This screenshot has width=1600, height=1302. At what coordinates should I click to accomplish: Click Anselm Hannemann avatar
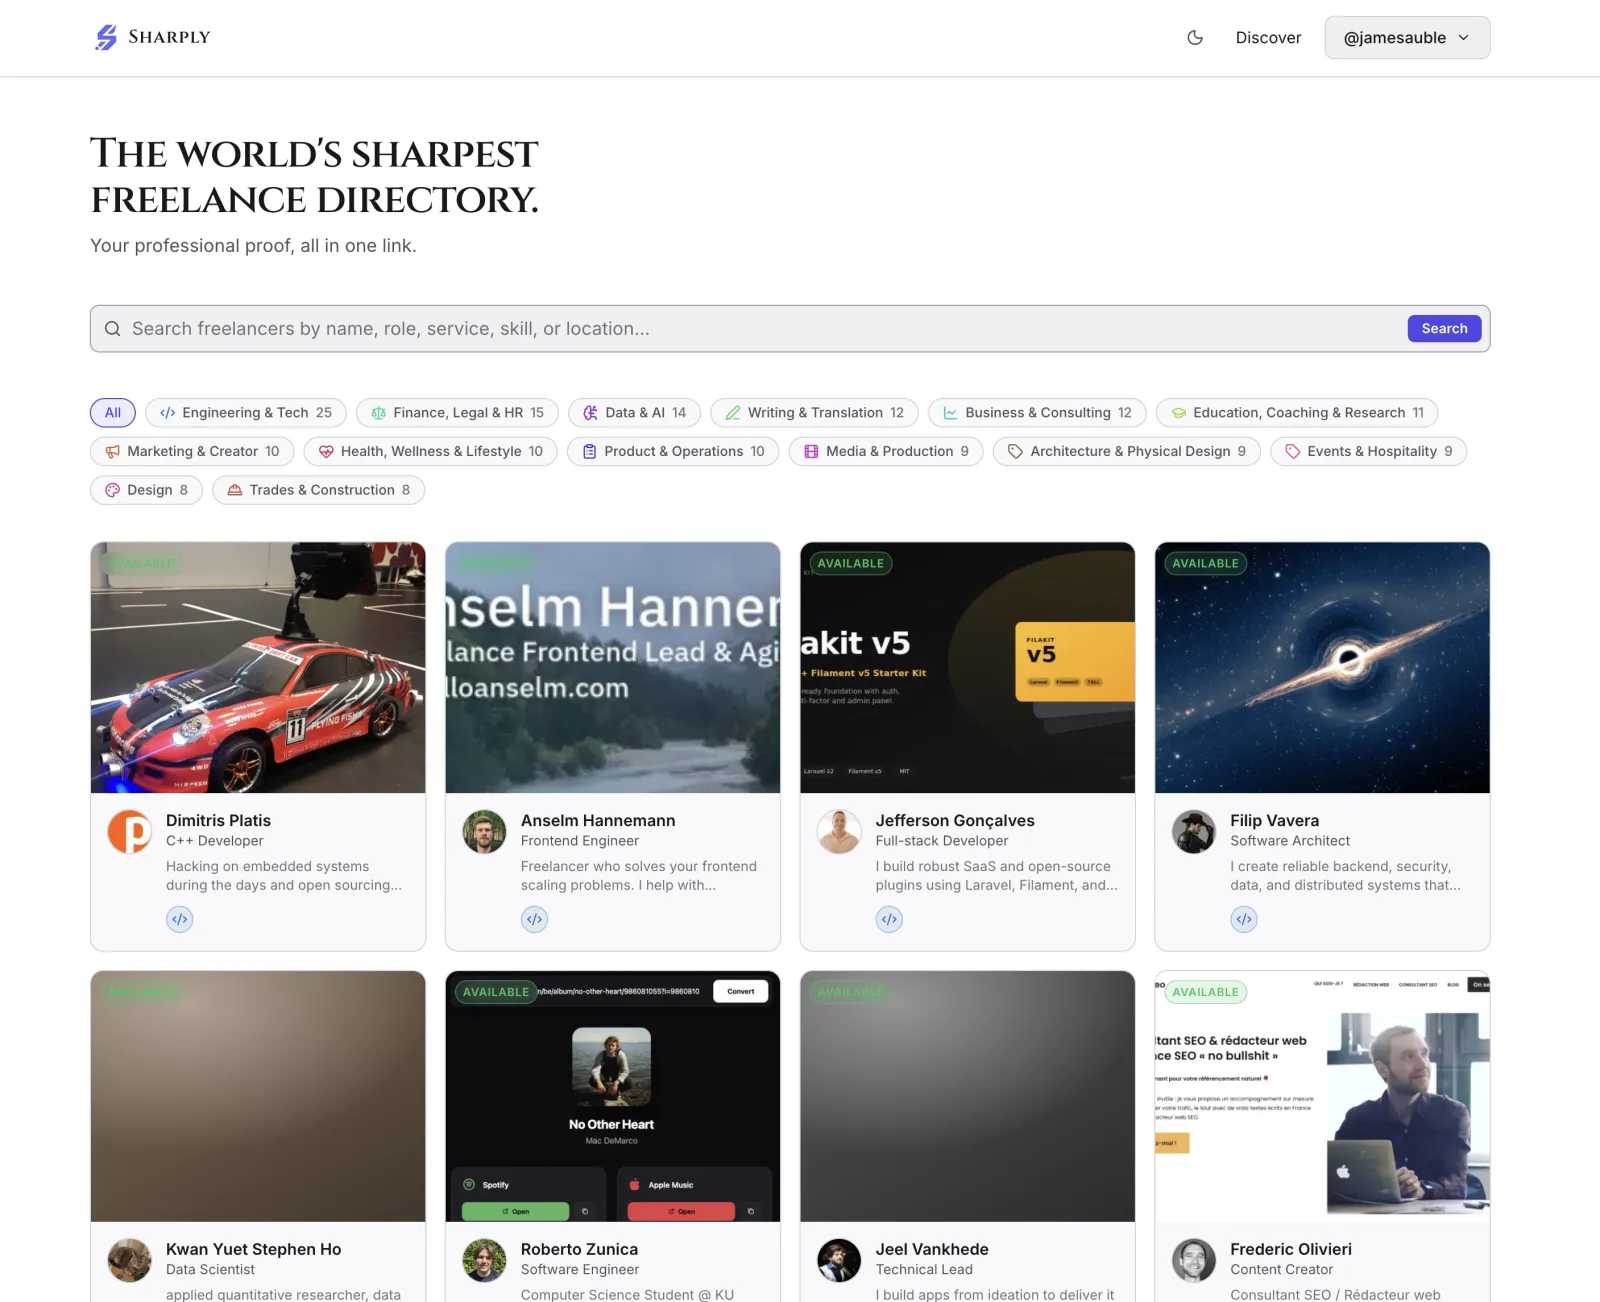pyautogui.click(x=485, y=832)
